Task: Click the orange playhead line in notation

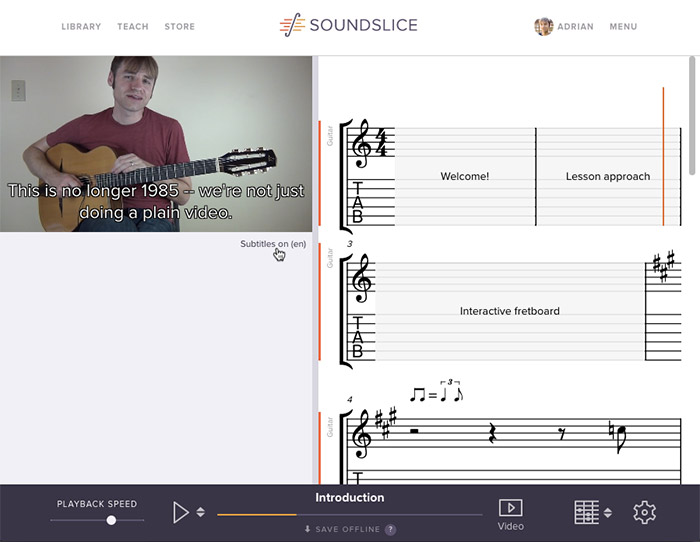Action: pyautogui.click(x=663, y=156)
